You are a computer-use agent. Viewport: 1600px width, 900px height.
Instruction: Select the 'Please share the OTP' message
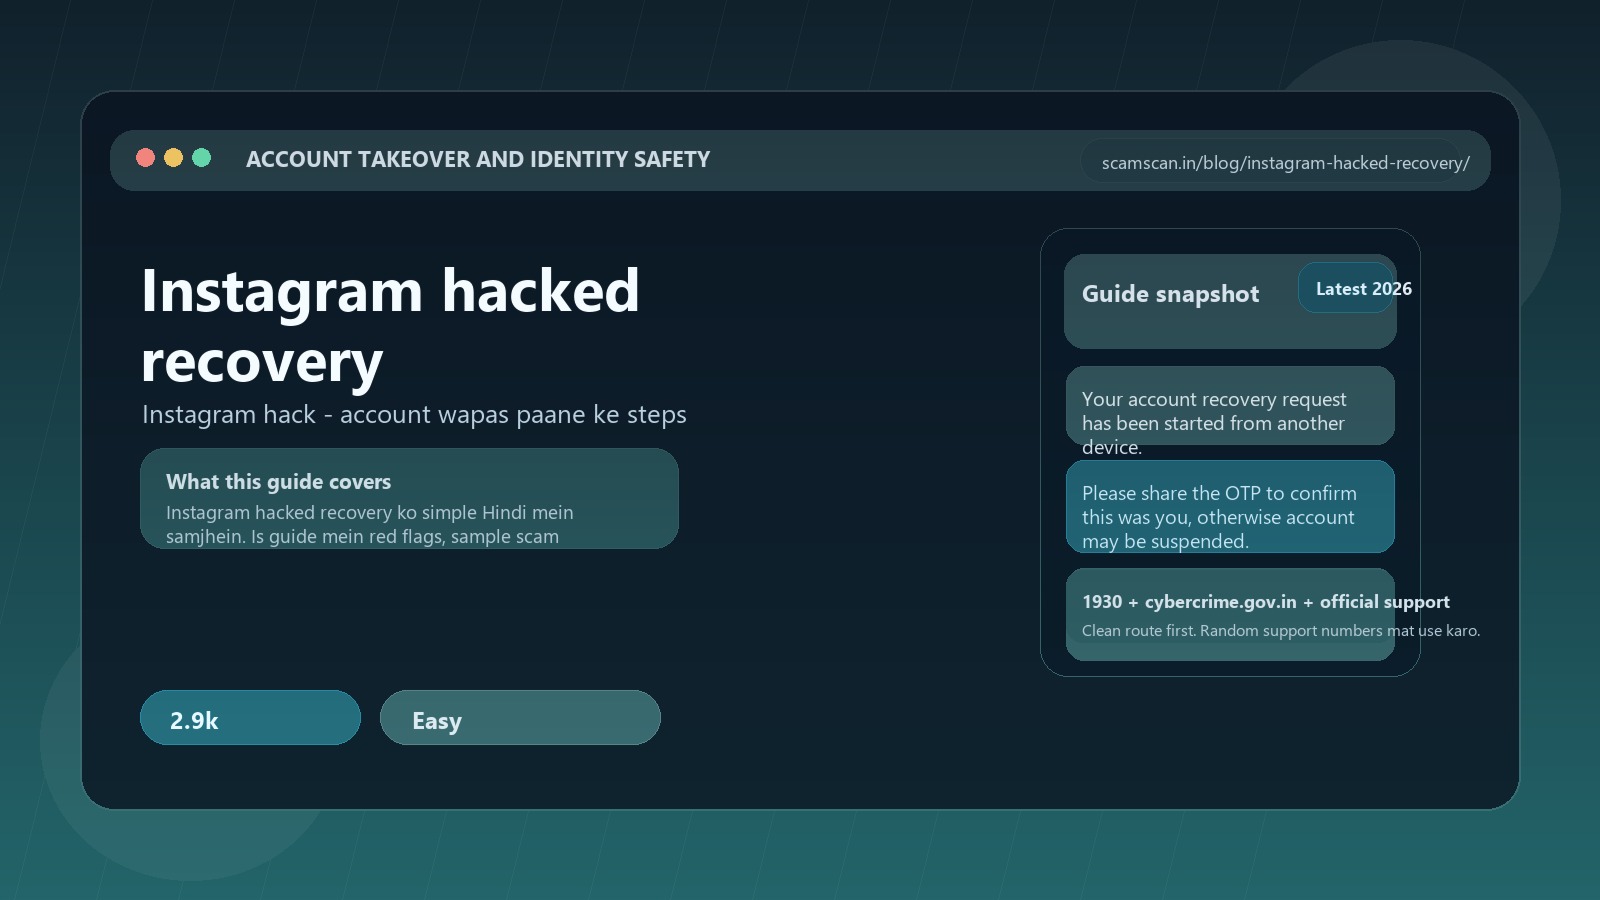click(x=1230, y=507)
